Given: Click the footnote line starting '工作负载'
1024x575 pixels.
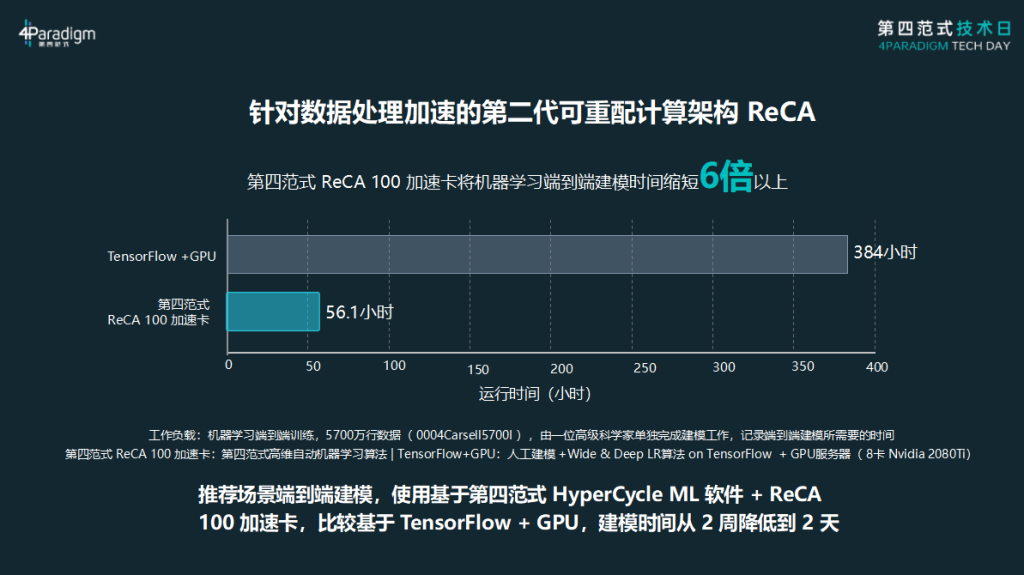Looking at the screenshot, I should click(x=521, y=435).
